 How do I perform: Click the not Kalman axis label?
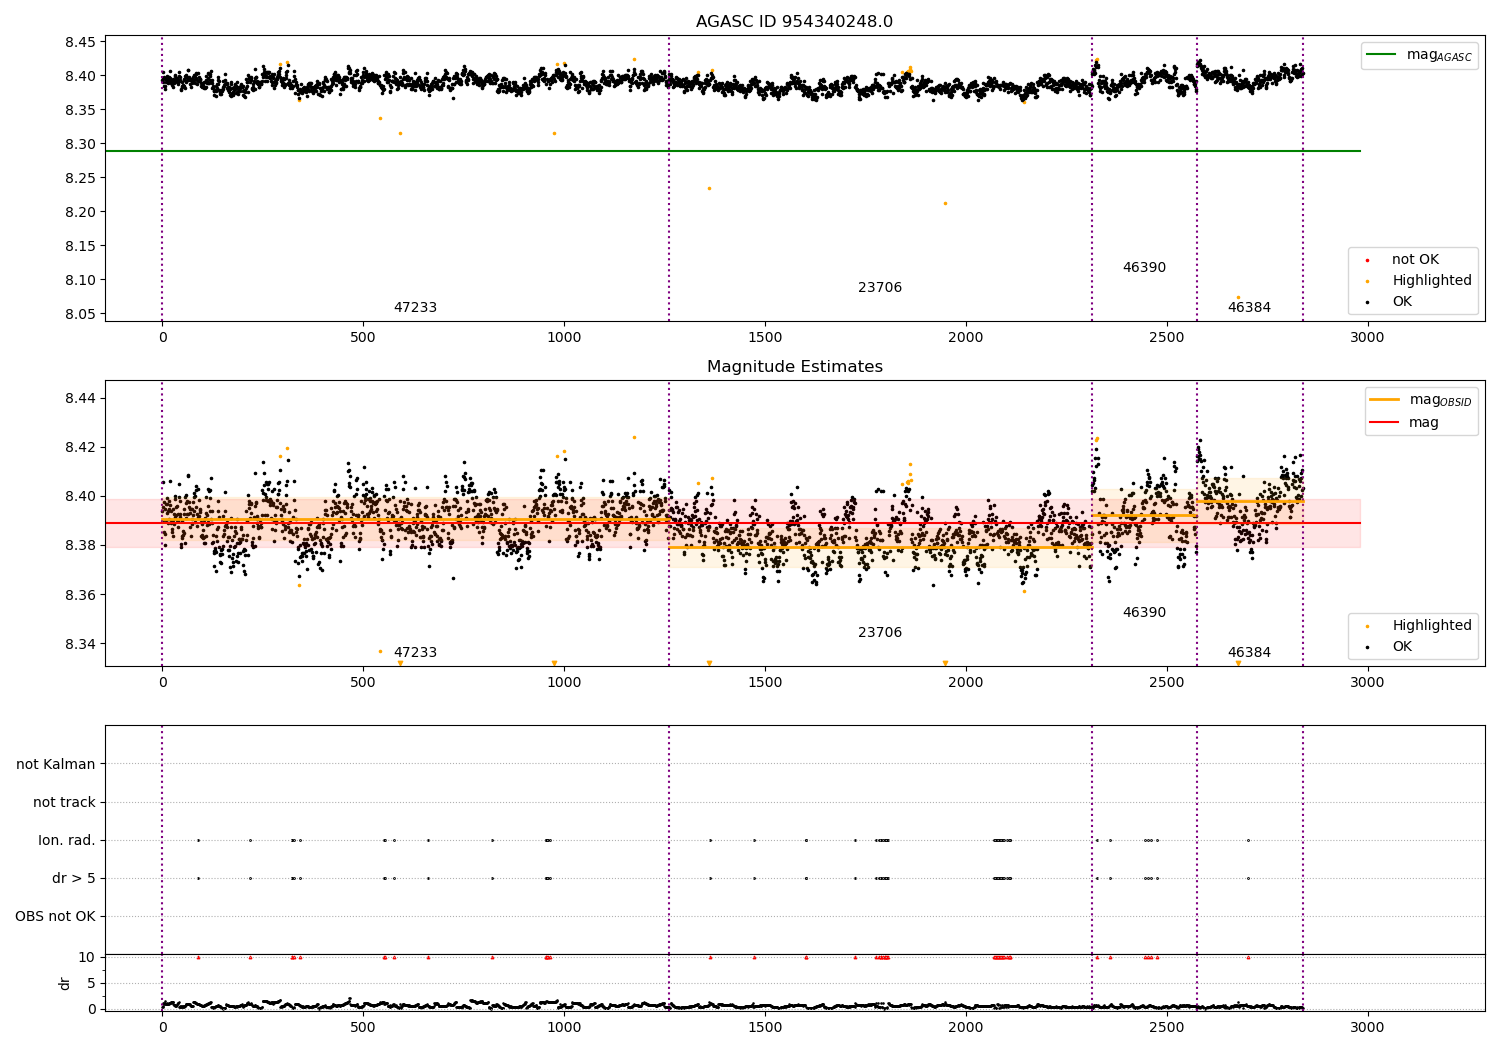click(x=56, y=765)
